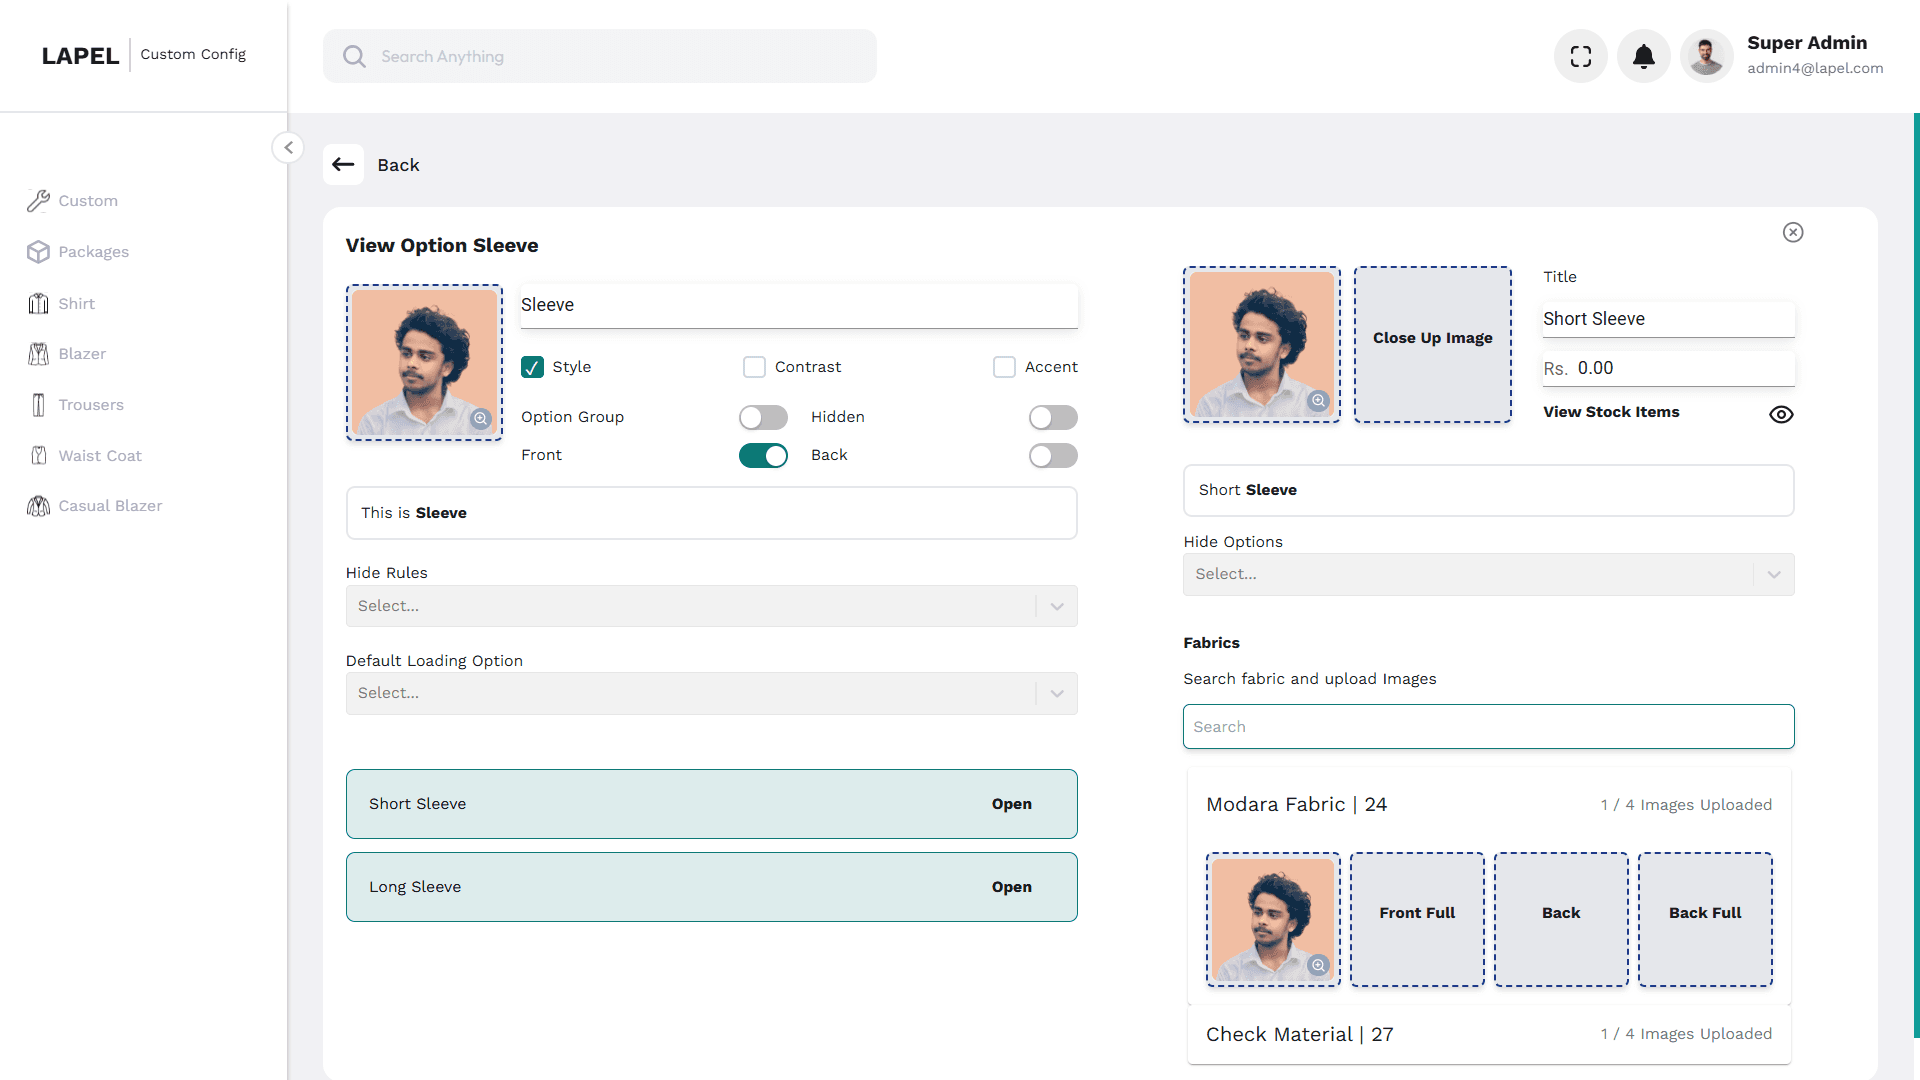Uncheck the Style checkbox

point(531,367)
